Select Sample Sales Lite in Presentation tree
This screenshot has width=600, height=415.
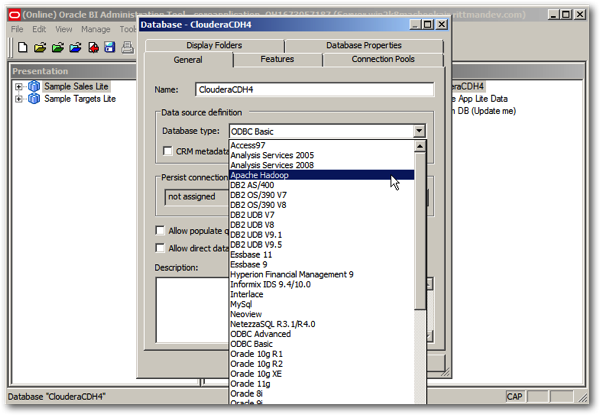point(76,86)
